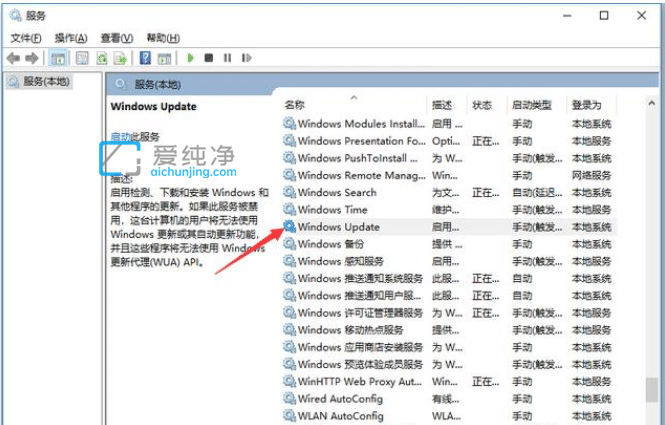Pause the service with pause button
The image size is (665, 425).
tap(227, 58)
